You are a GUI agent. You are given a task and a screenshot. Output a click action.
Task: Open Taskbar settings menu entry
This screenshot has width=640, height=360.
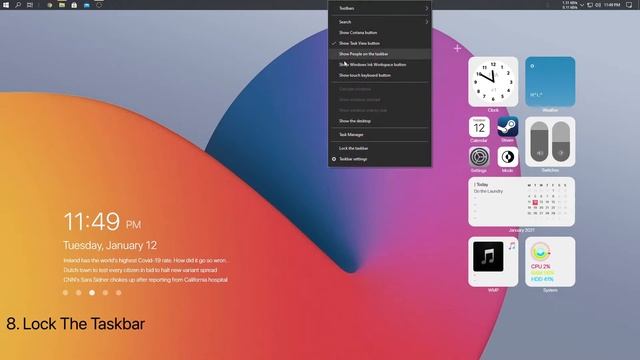(380, 159)
